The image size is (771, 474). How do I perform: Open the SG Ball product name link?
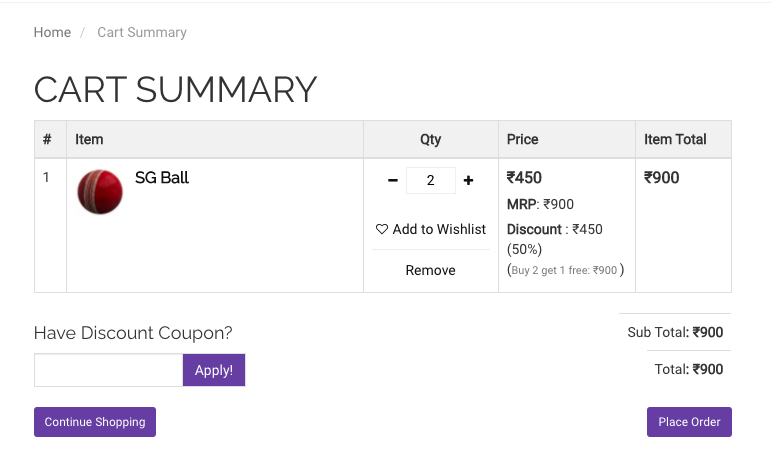pyautogui.click(x=162, y=178)
